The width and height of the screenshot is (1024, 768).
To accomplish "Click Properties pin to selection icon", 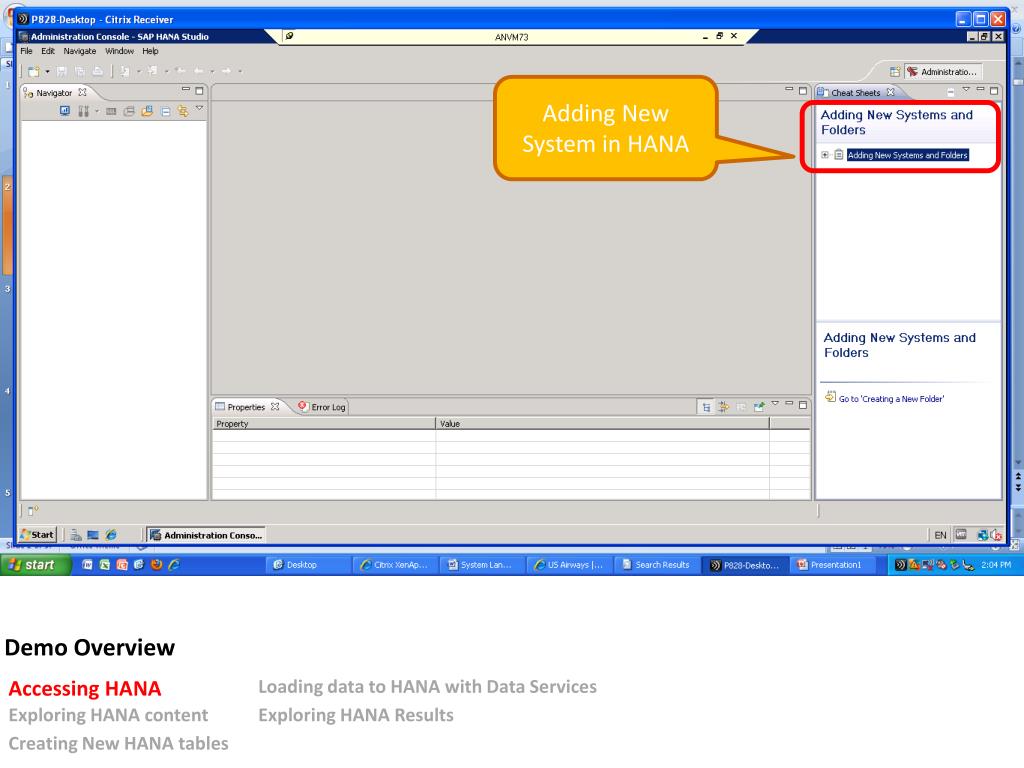I will click(x=758, y=407).
